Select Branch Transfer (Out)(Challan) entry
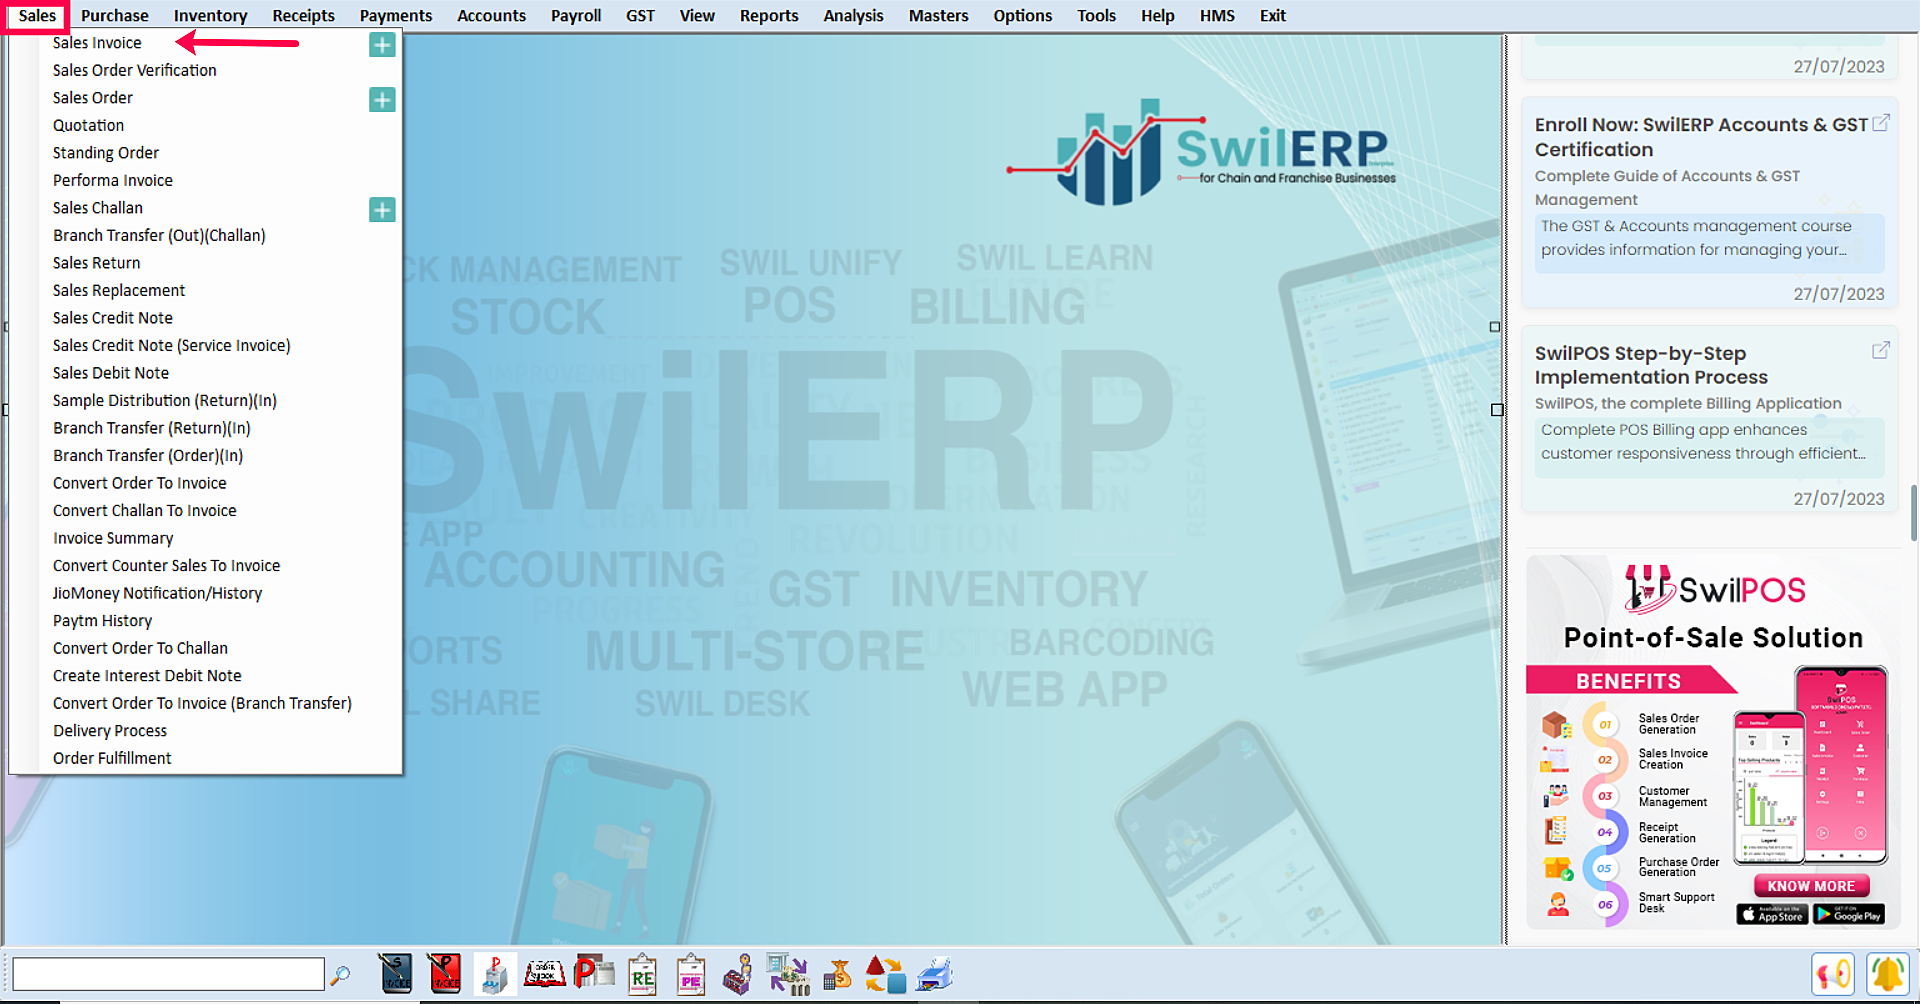 tap(159, 235)
